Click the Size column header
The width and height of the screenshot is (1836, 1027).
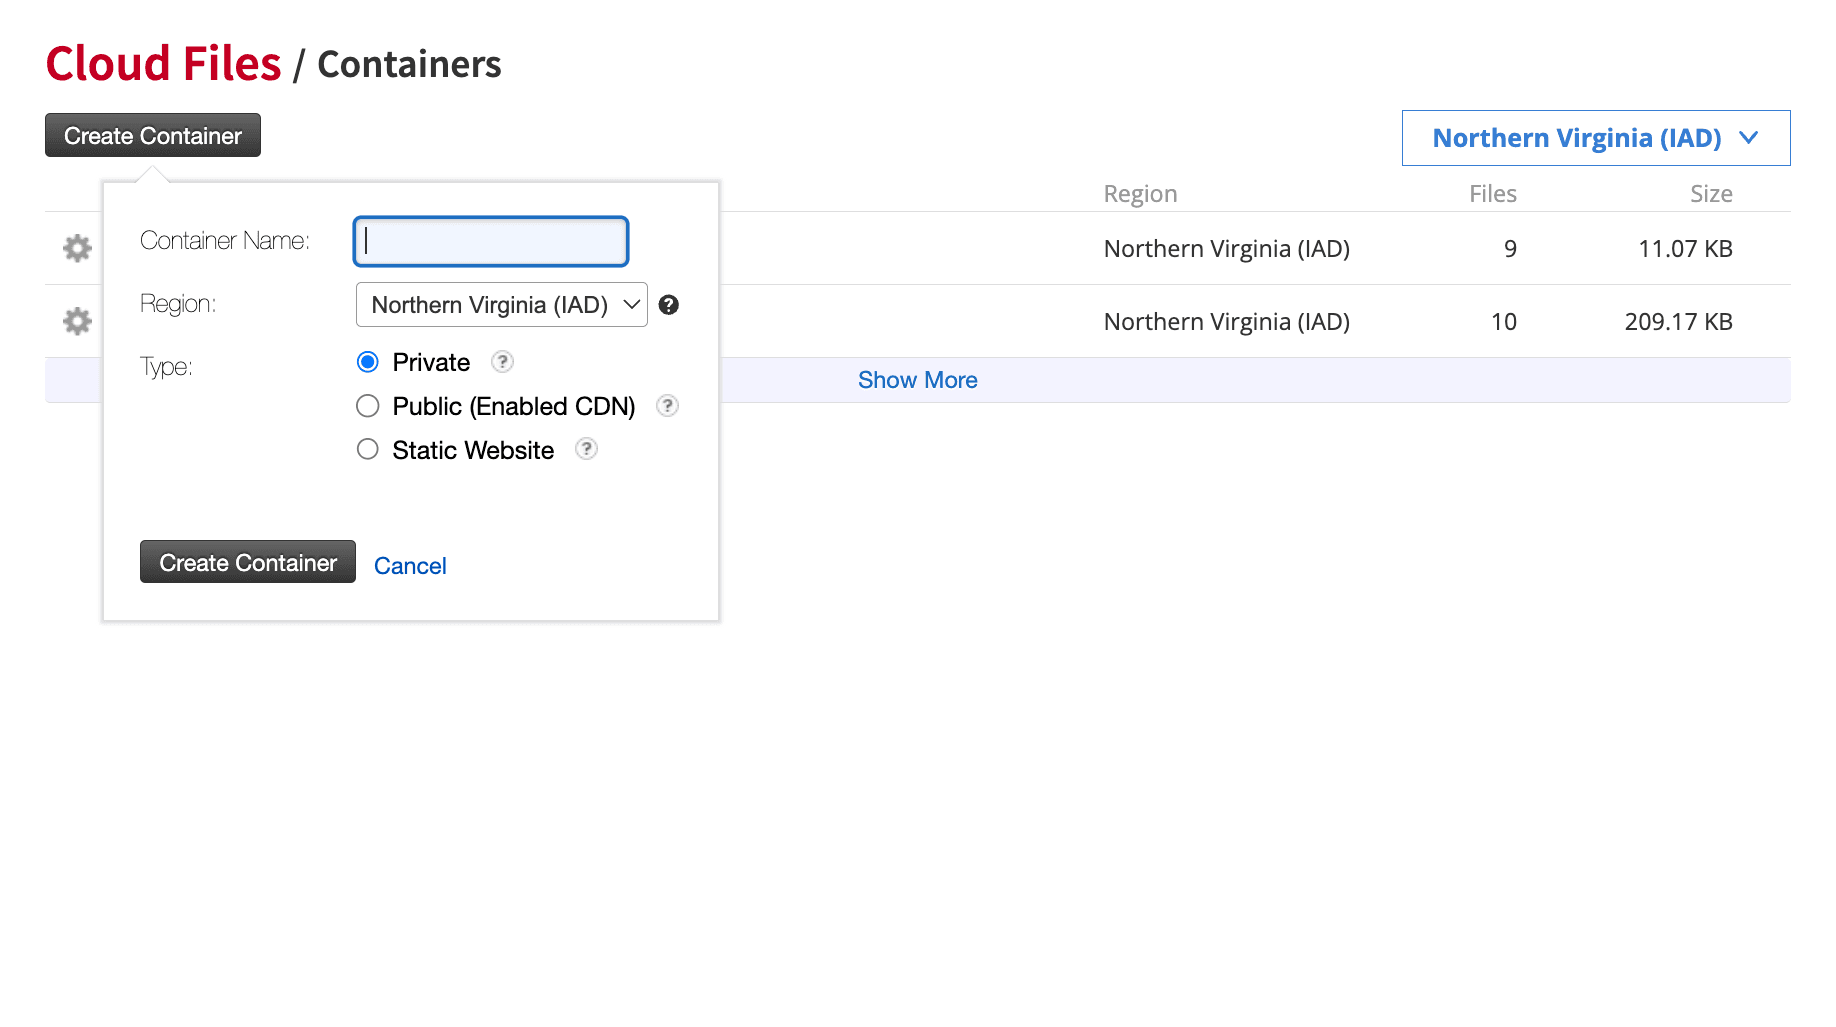coord(1711,193)
